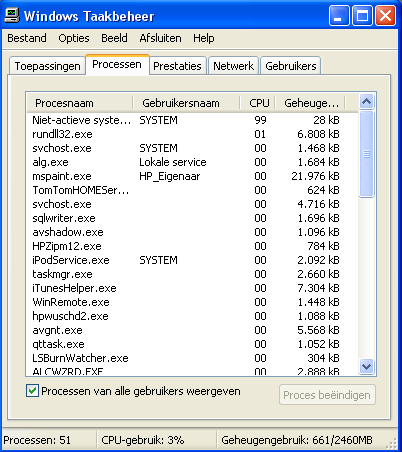Open the Help menu
This screenshot has width=402, height=452.
(x=204, y=38)
